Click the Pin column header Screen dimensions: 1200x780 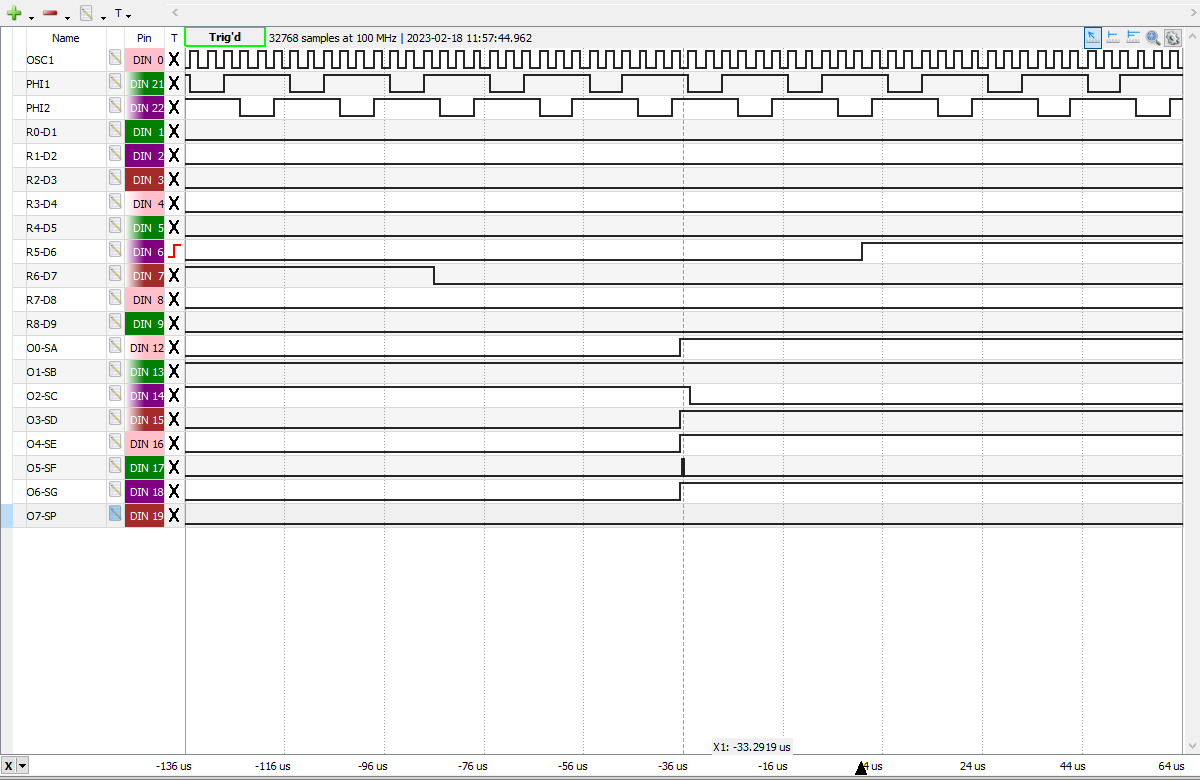144,38
